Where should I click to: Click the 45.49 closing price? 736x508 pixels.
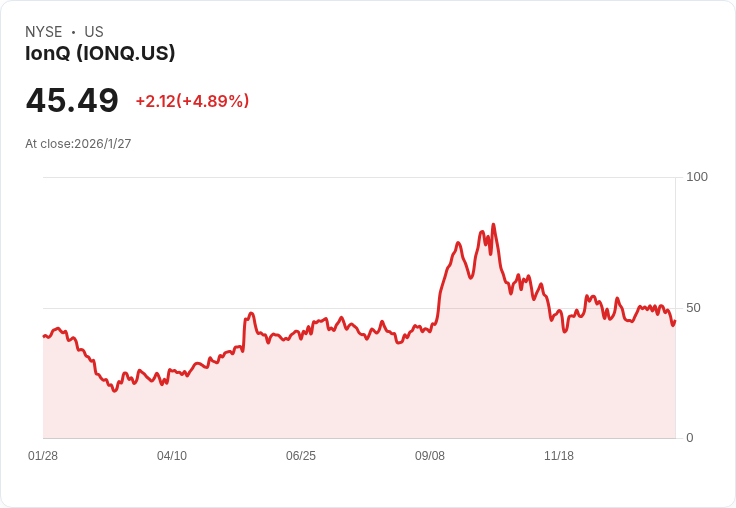[x=72, y=101]
